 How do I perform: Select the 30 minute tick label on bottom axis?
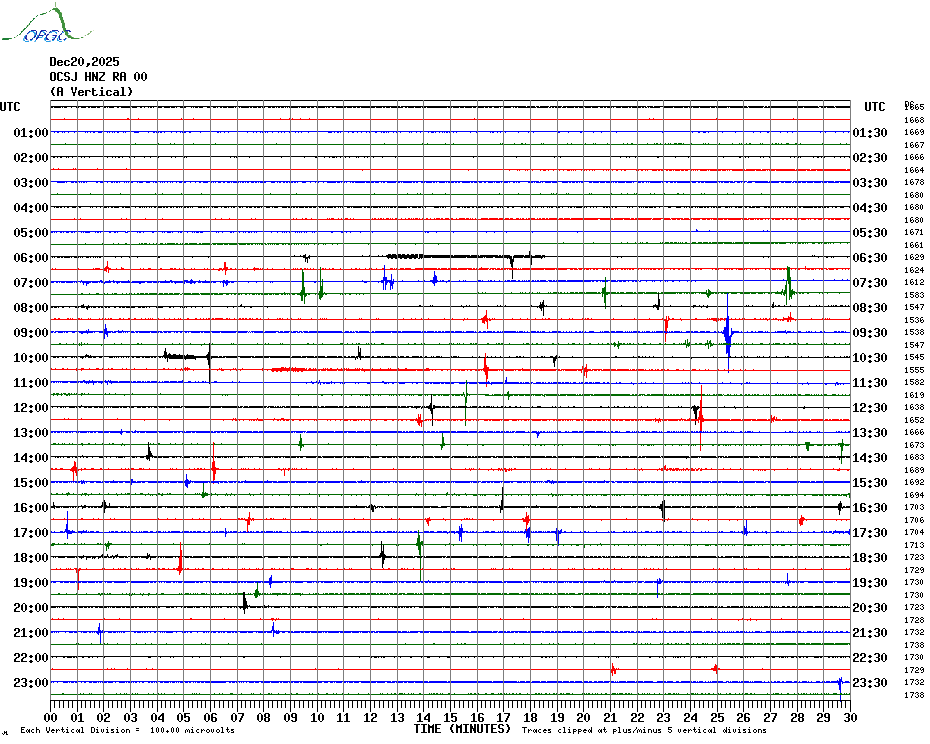coord(849,718)
